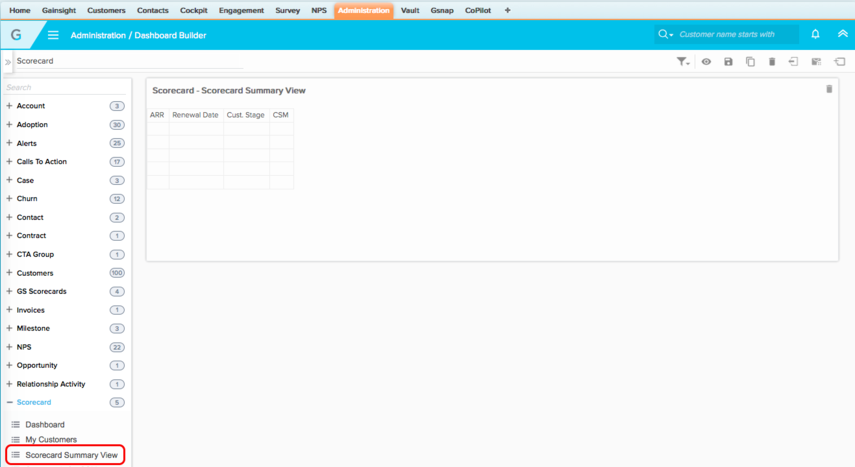Expand the NPS report folder in sidebar
855x467 pixels.
click(9, 347)
